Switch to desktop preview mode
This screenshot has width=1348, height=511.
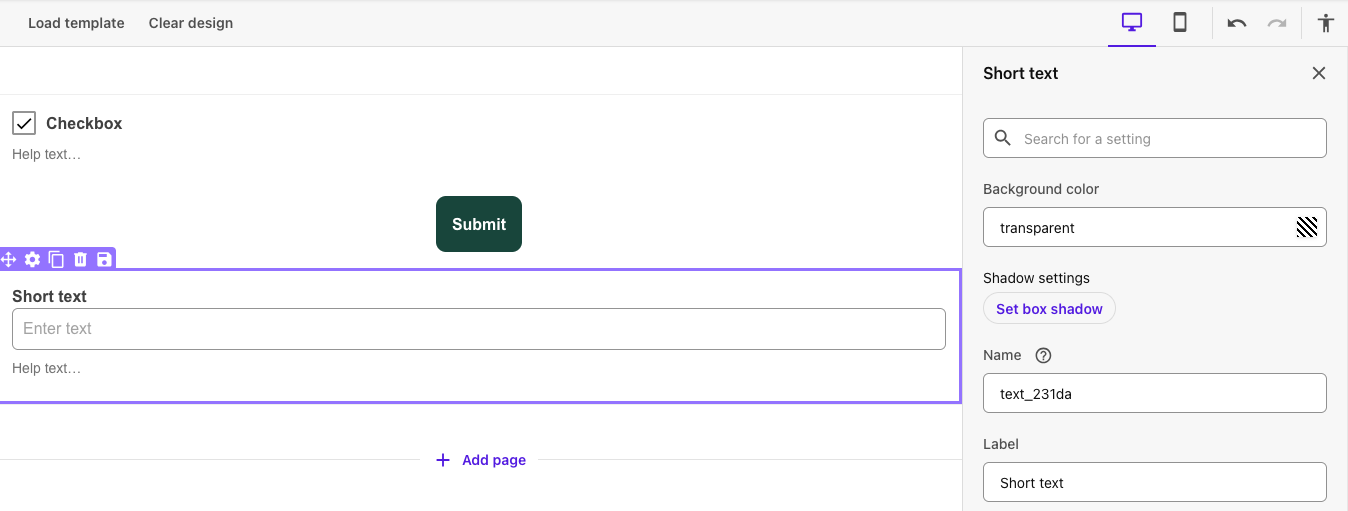[x=1132, y=22]
